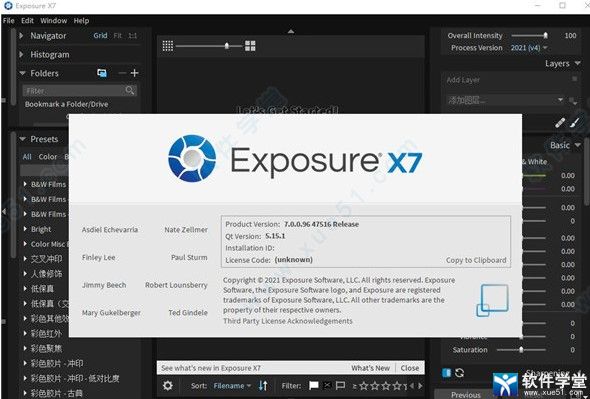The height and width of the screenshot is (399, 590).
Task: Click the search magnifier in folder filter
Action: point(130,90)
